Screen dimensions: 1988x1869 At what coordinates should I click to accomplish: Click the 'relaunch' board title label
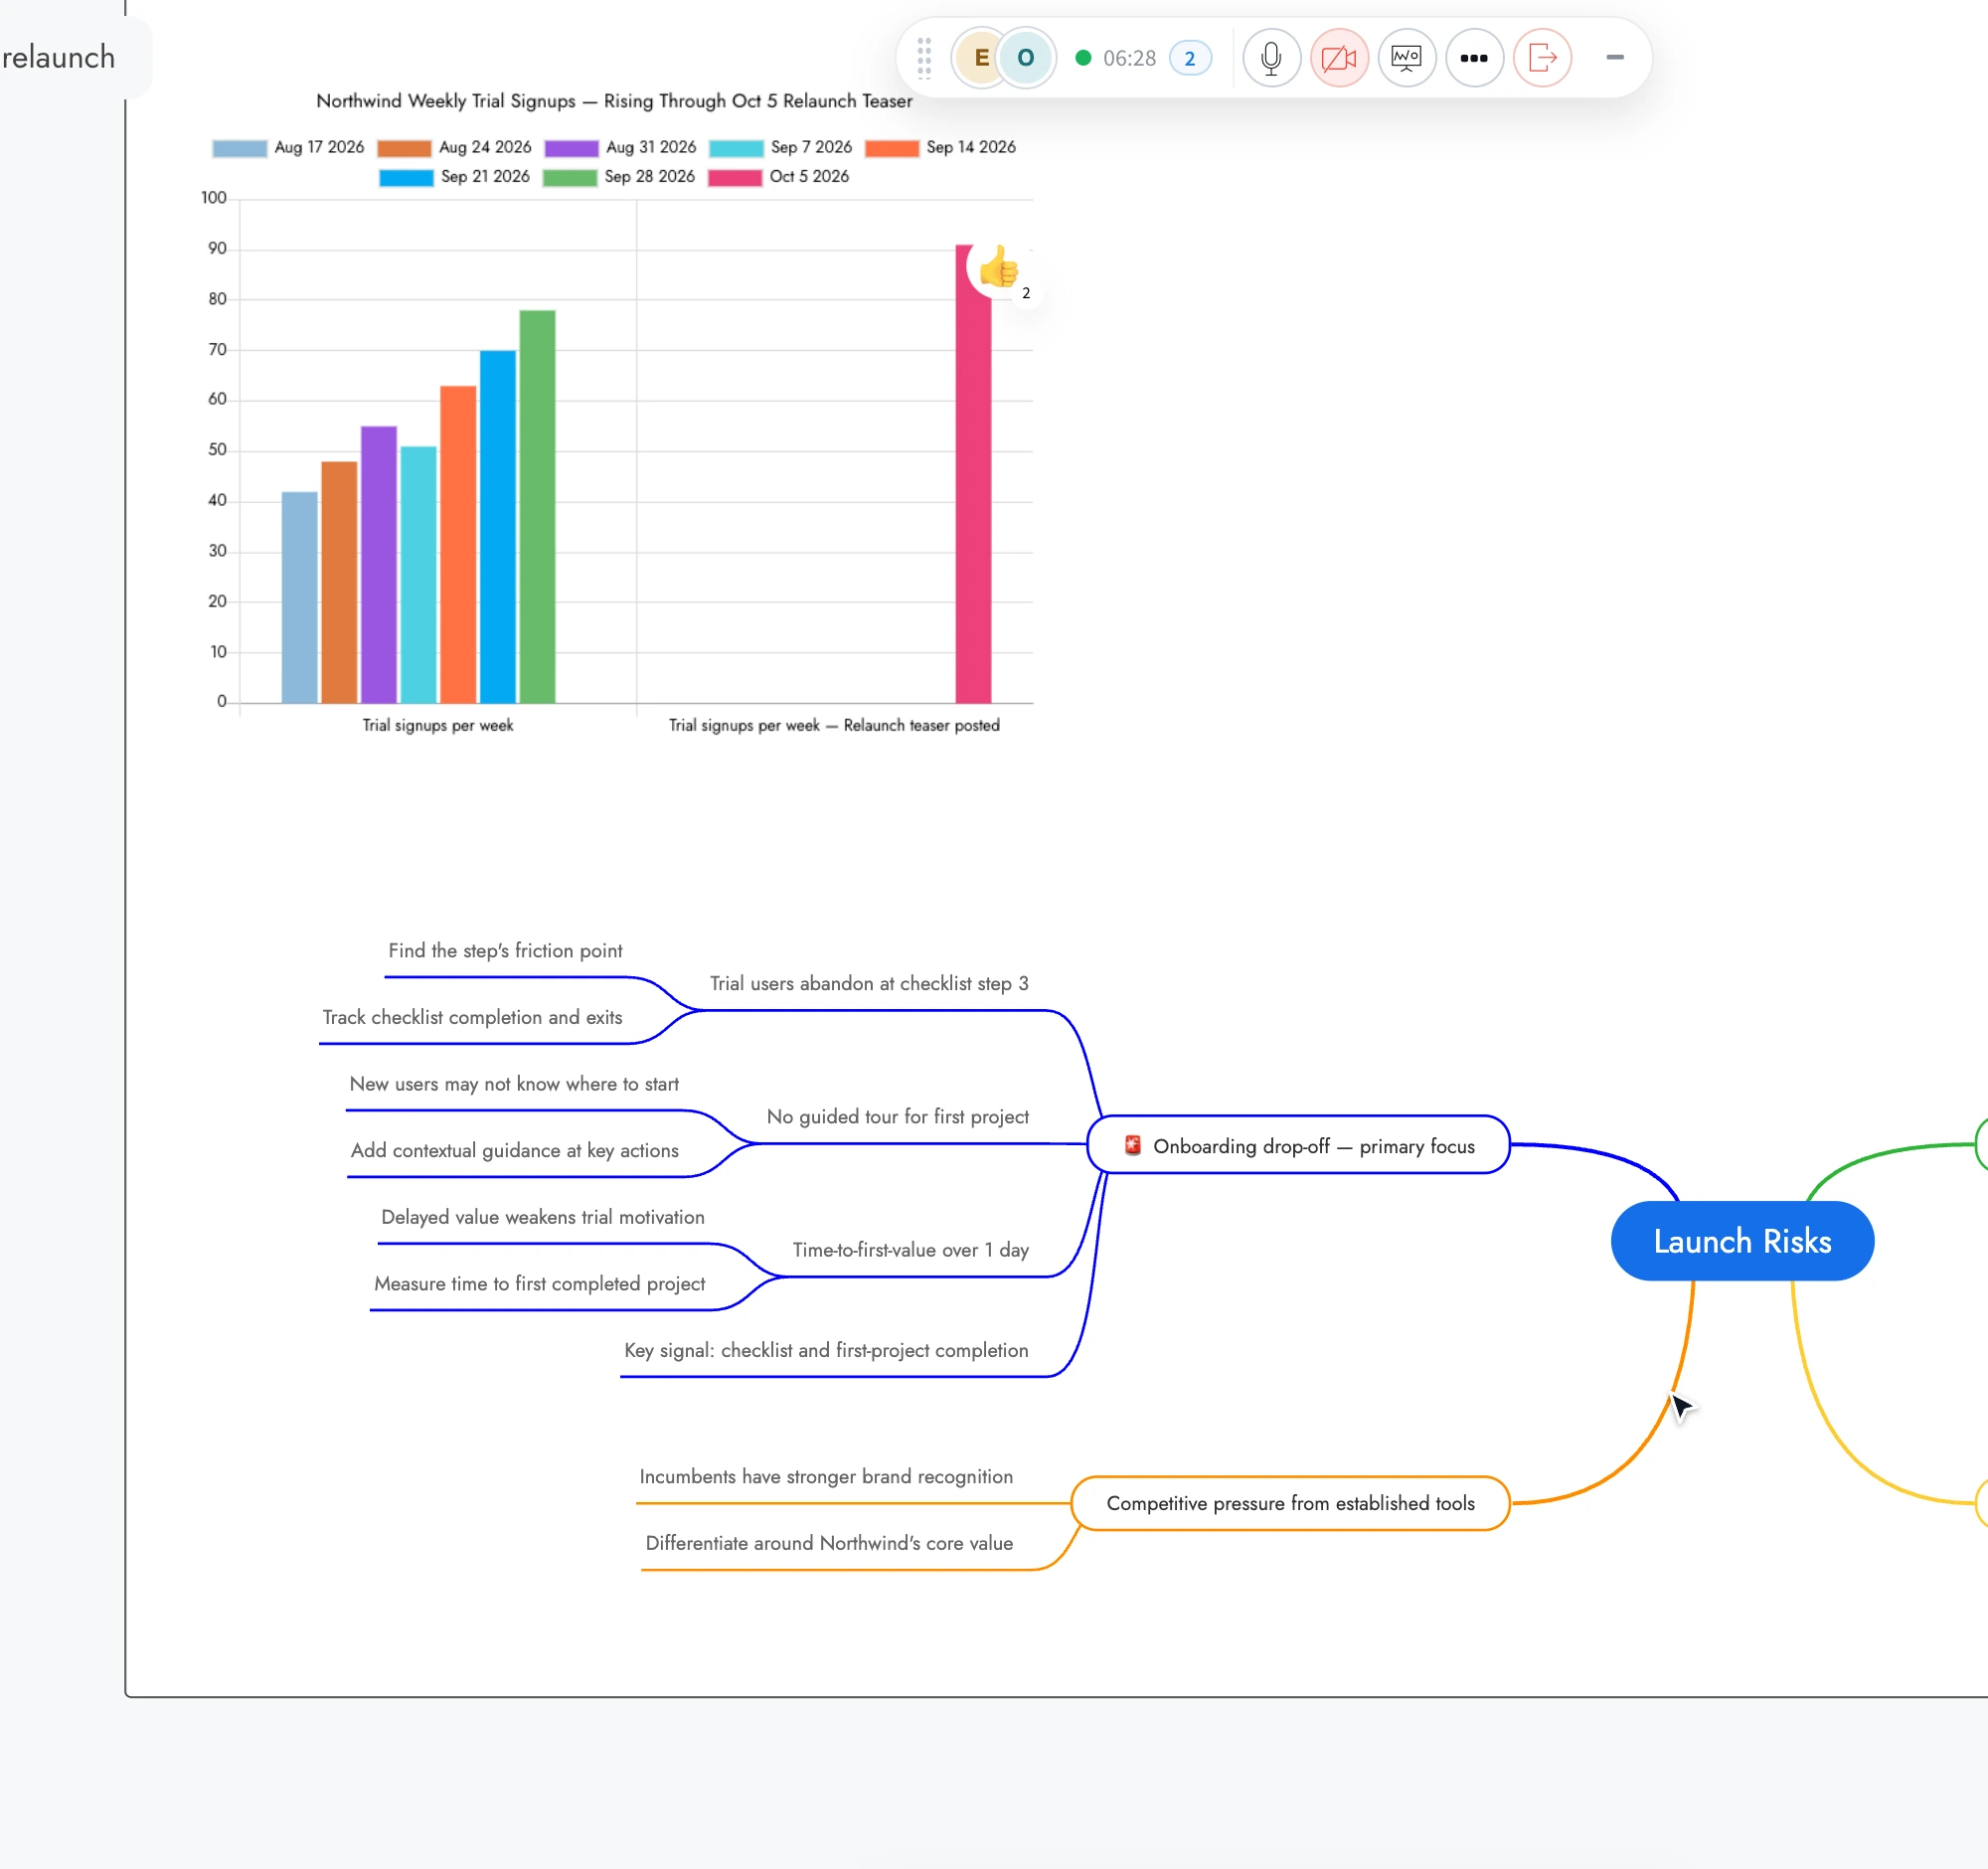[x=58, y=58]
